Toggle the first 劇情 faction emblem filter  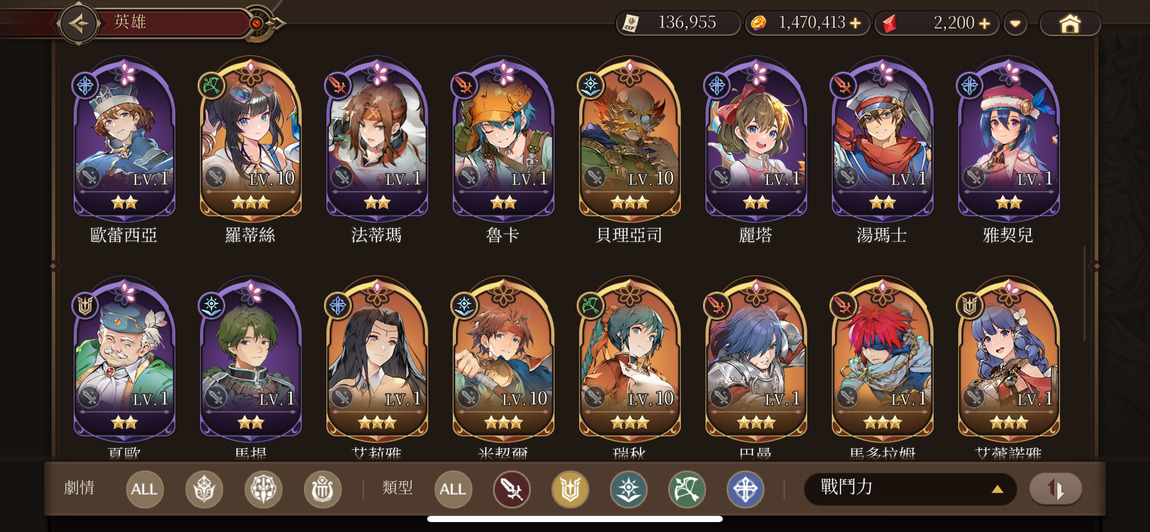click(204, 489)
